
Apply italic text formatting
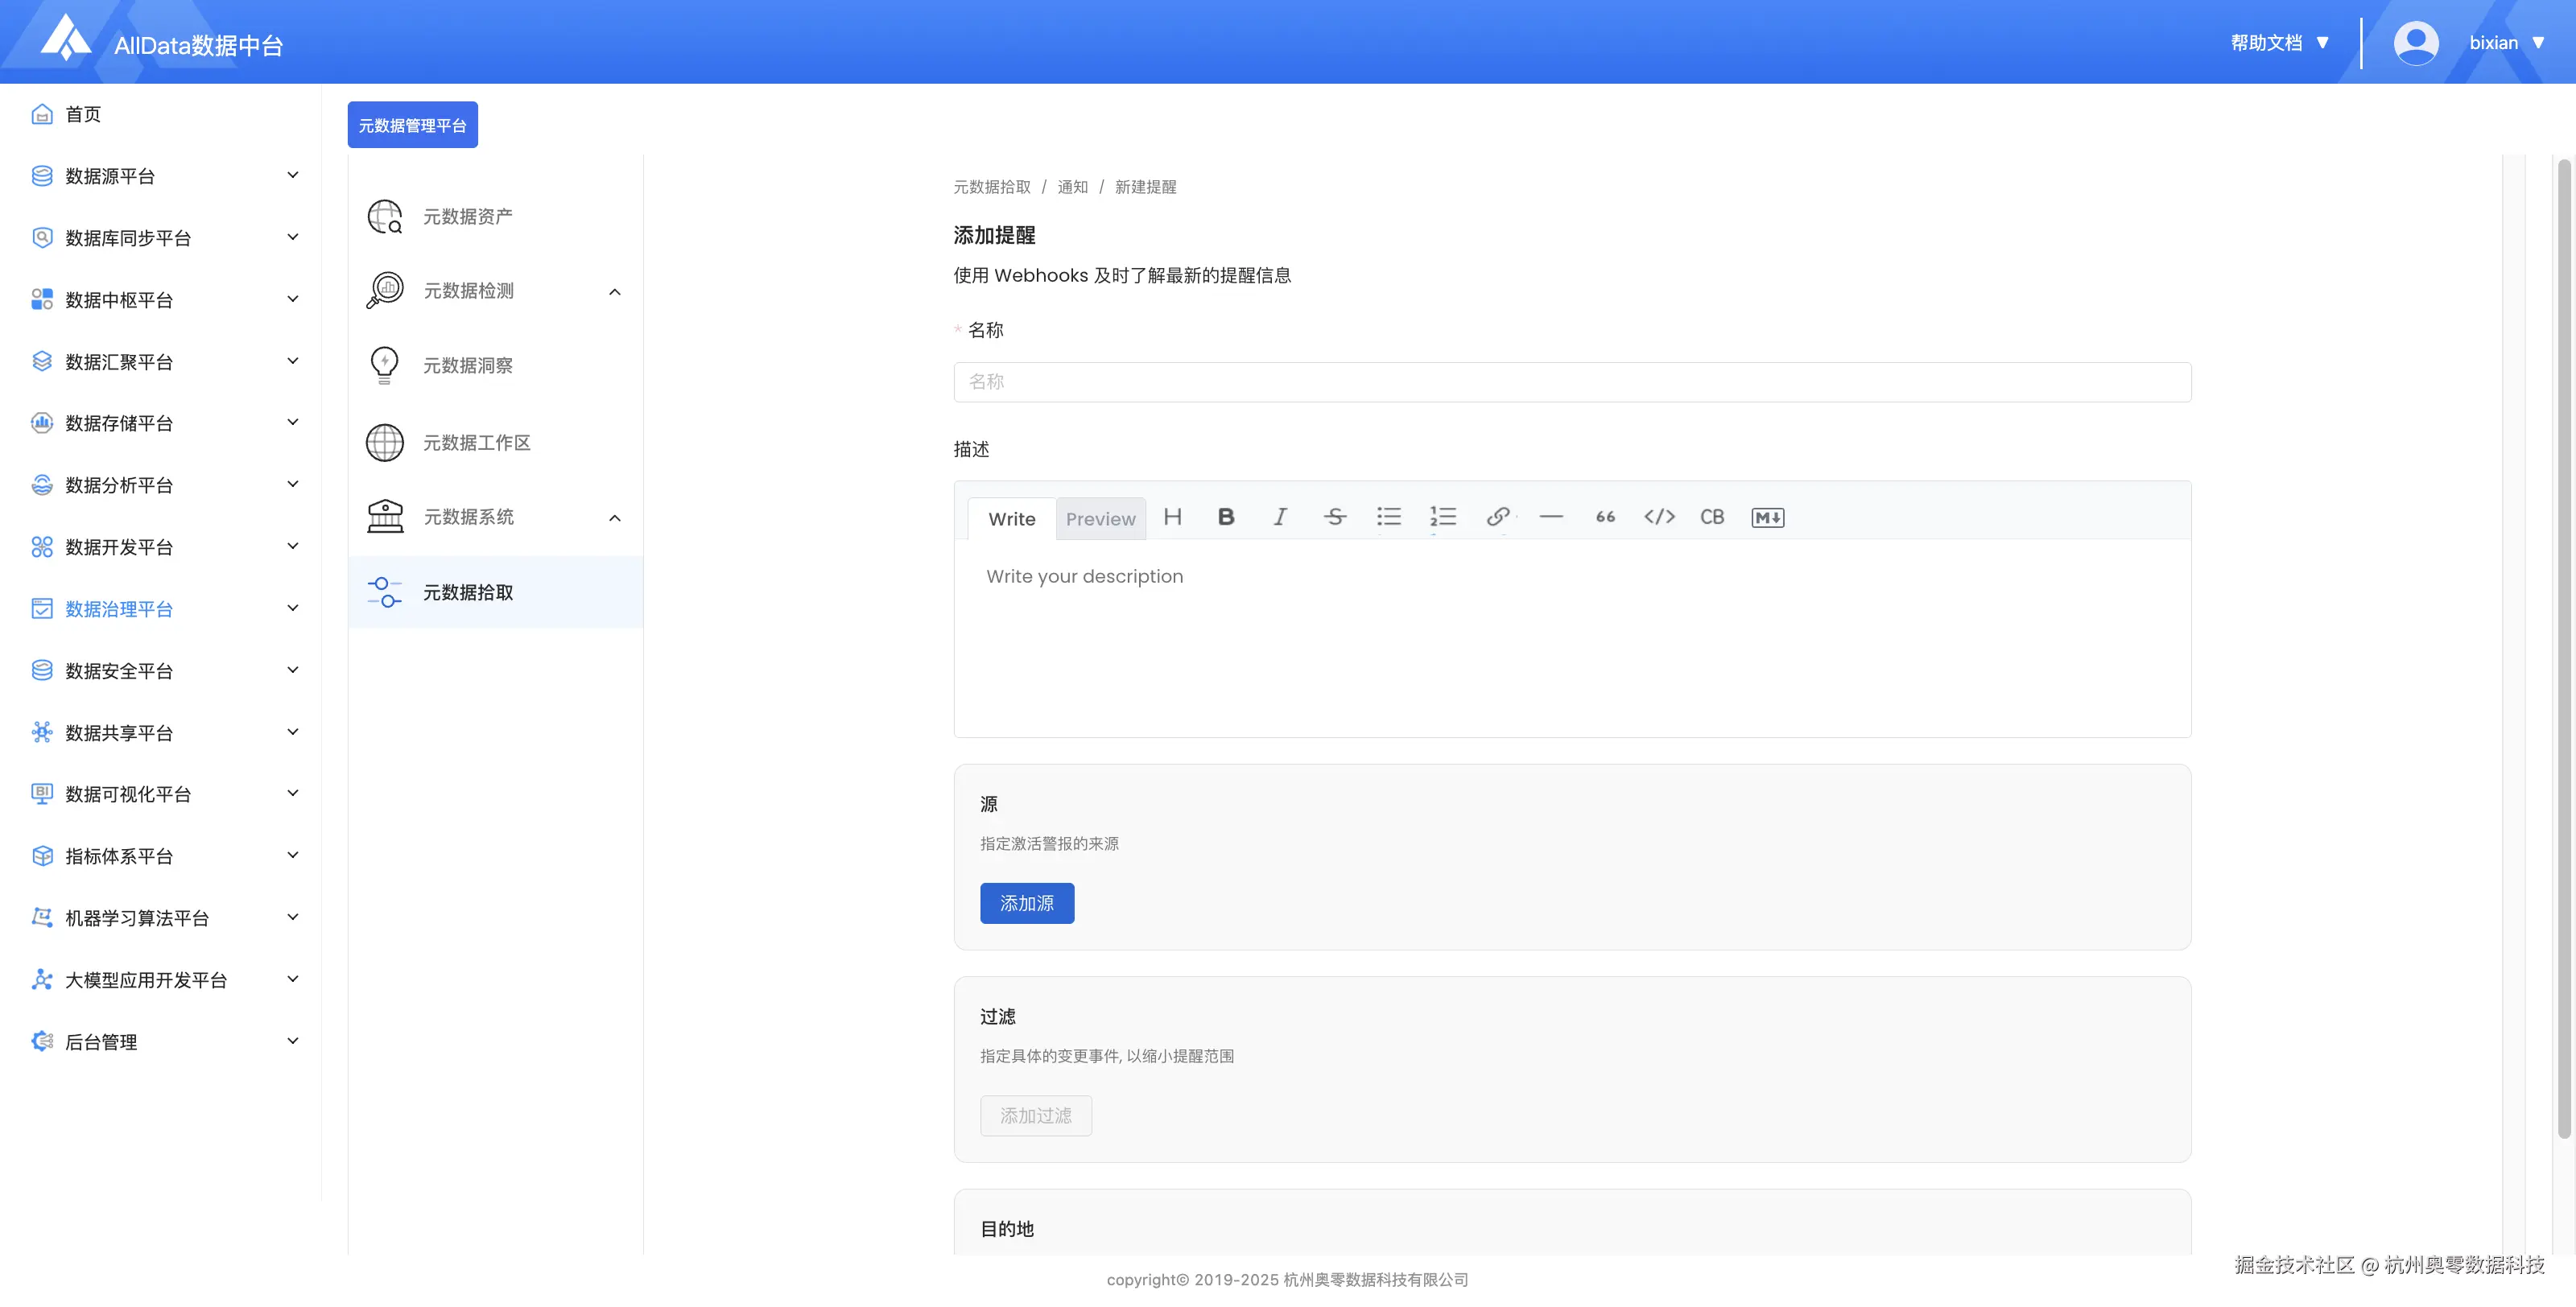[1279, 517]
